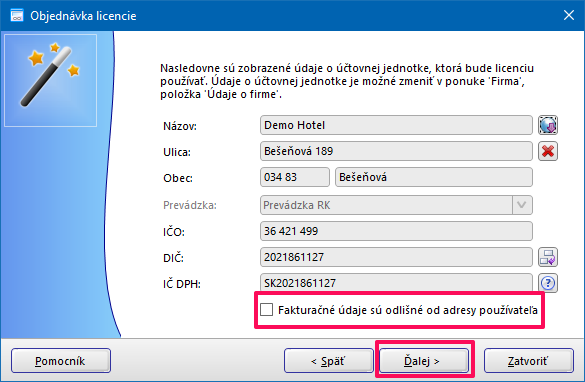Image resolution: width=585 pixels, height=382 pixels.
Task: Click the DIČ field 2021861127
Action: (x=396, y=257)
